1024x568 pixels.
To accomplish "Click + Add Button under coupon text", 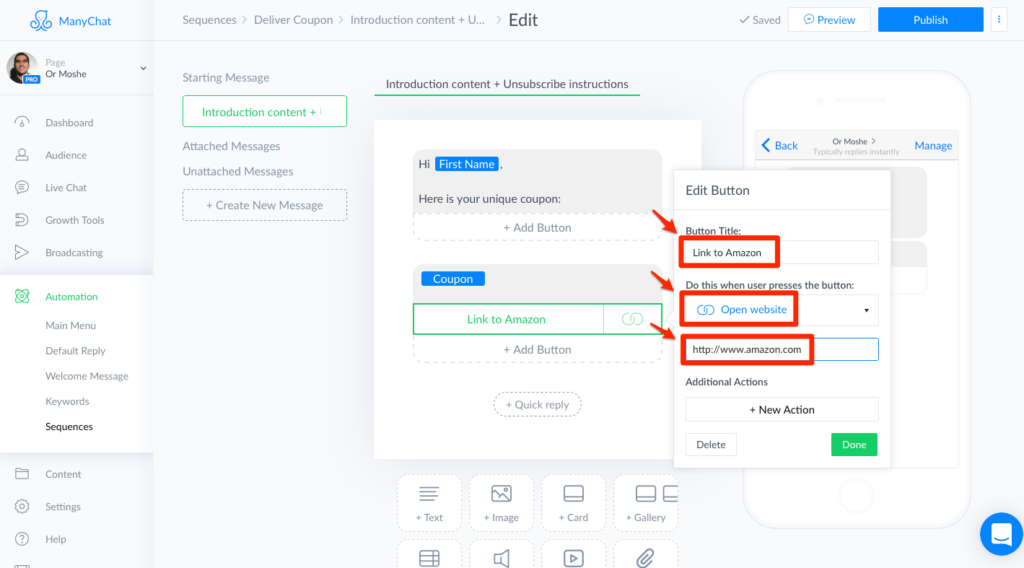I will 537,227.
